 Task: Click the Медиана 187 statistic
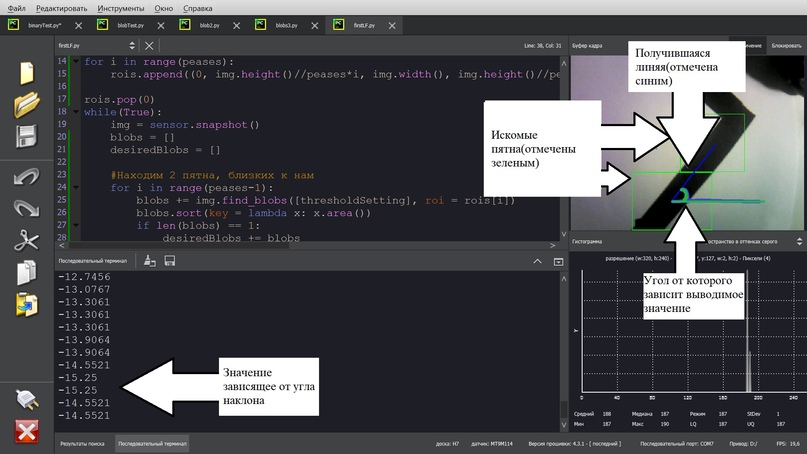click(x=650, y=414)
